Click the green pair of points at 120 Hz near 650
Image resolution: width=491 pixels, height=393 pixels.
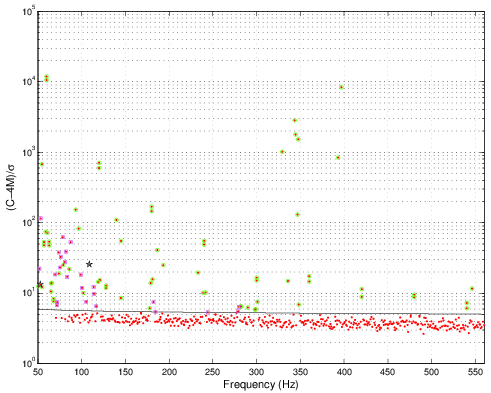point(99,165)
